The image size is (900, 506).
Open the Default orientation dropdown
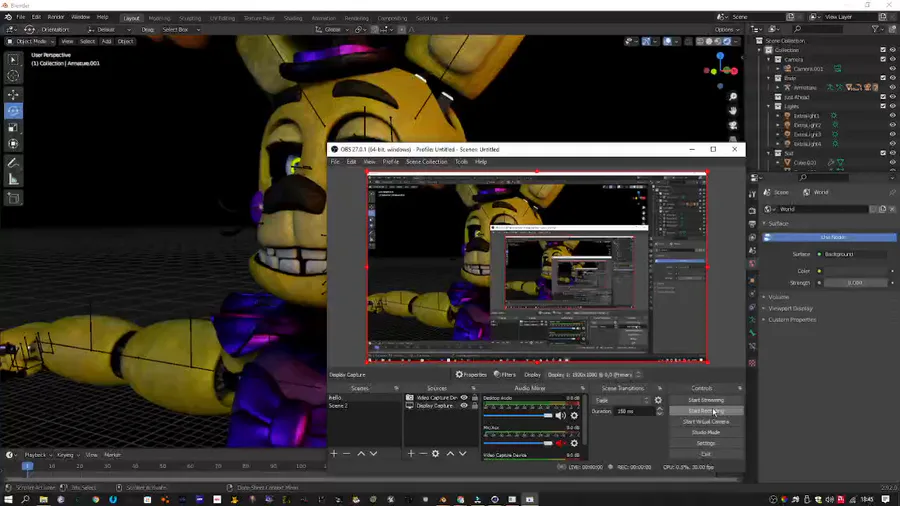click(108, 29)
